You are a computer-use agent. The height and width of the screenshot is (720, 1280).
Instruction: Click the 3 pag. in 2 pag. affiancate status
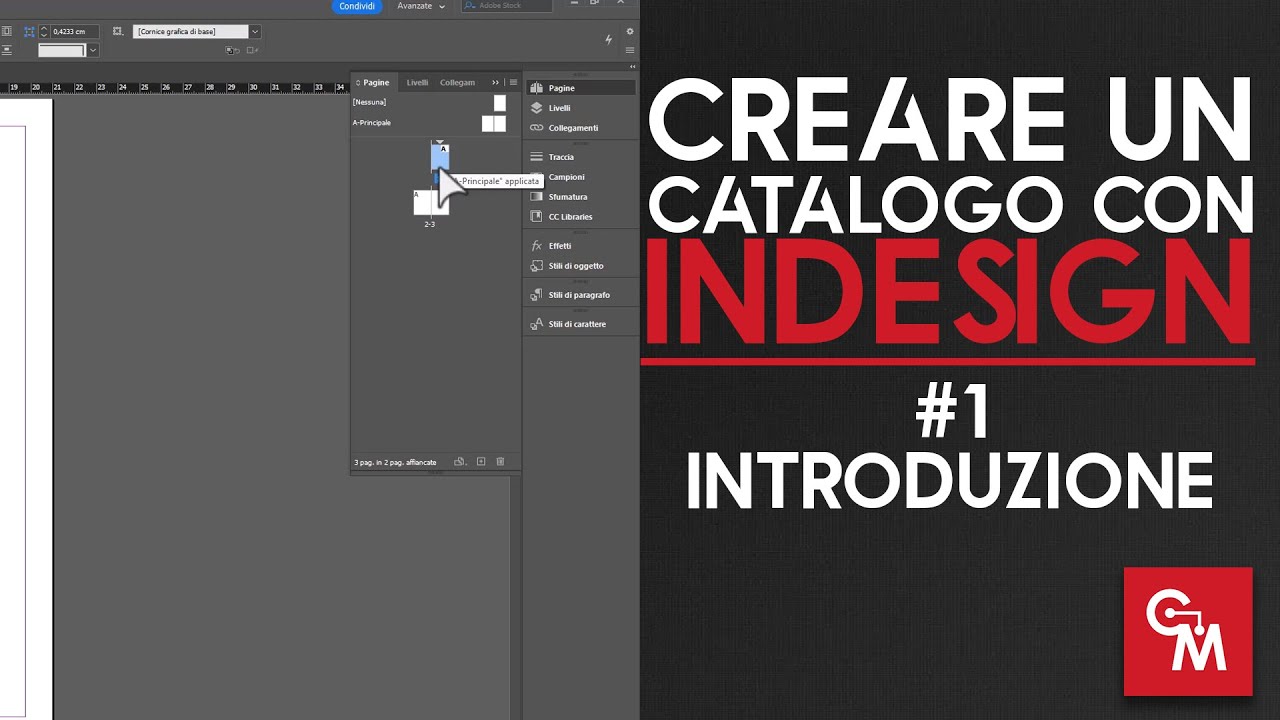coord(395,462)
